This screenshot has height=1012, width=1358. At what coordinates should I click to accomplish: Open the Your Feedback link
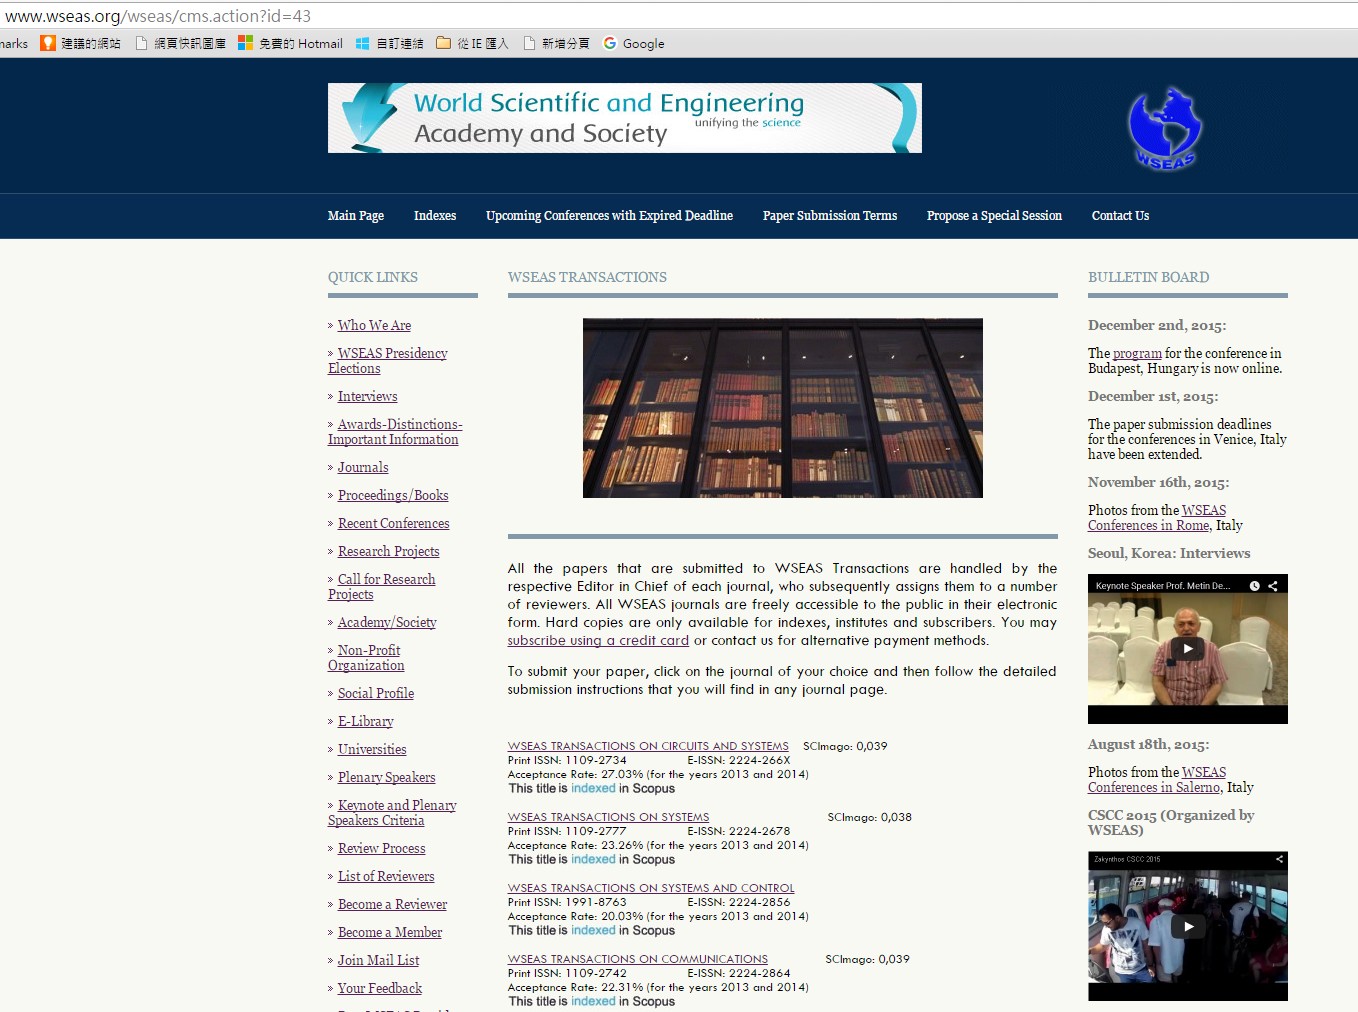pyautogui.click(x=380, y=989)
